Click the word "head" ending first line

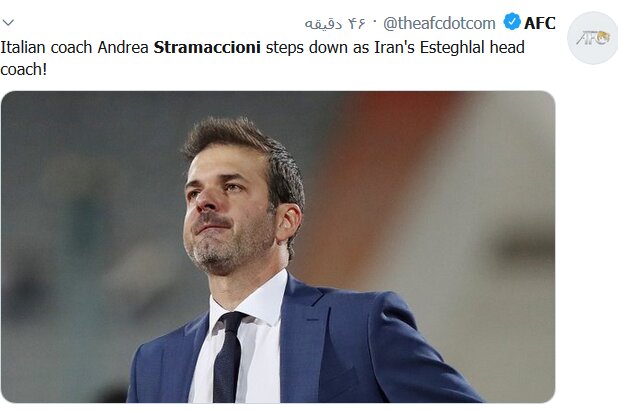pyautogui.click(x=507, y=47)
